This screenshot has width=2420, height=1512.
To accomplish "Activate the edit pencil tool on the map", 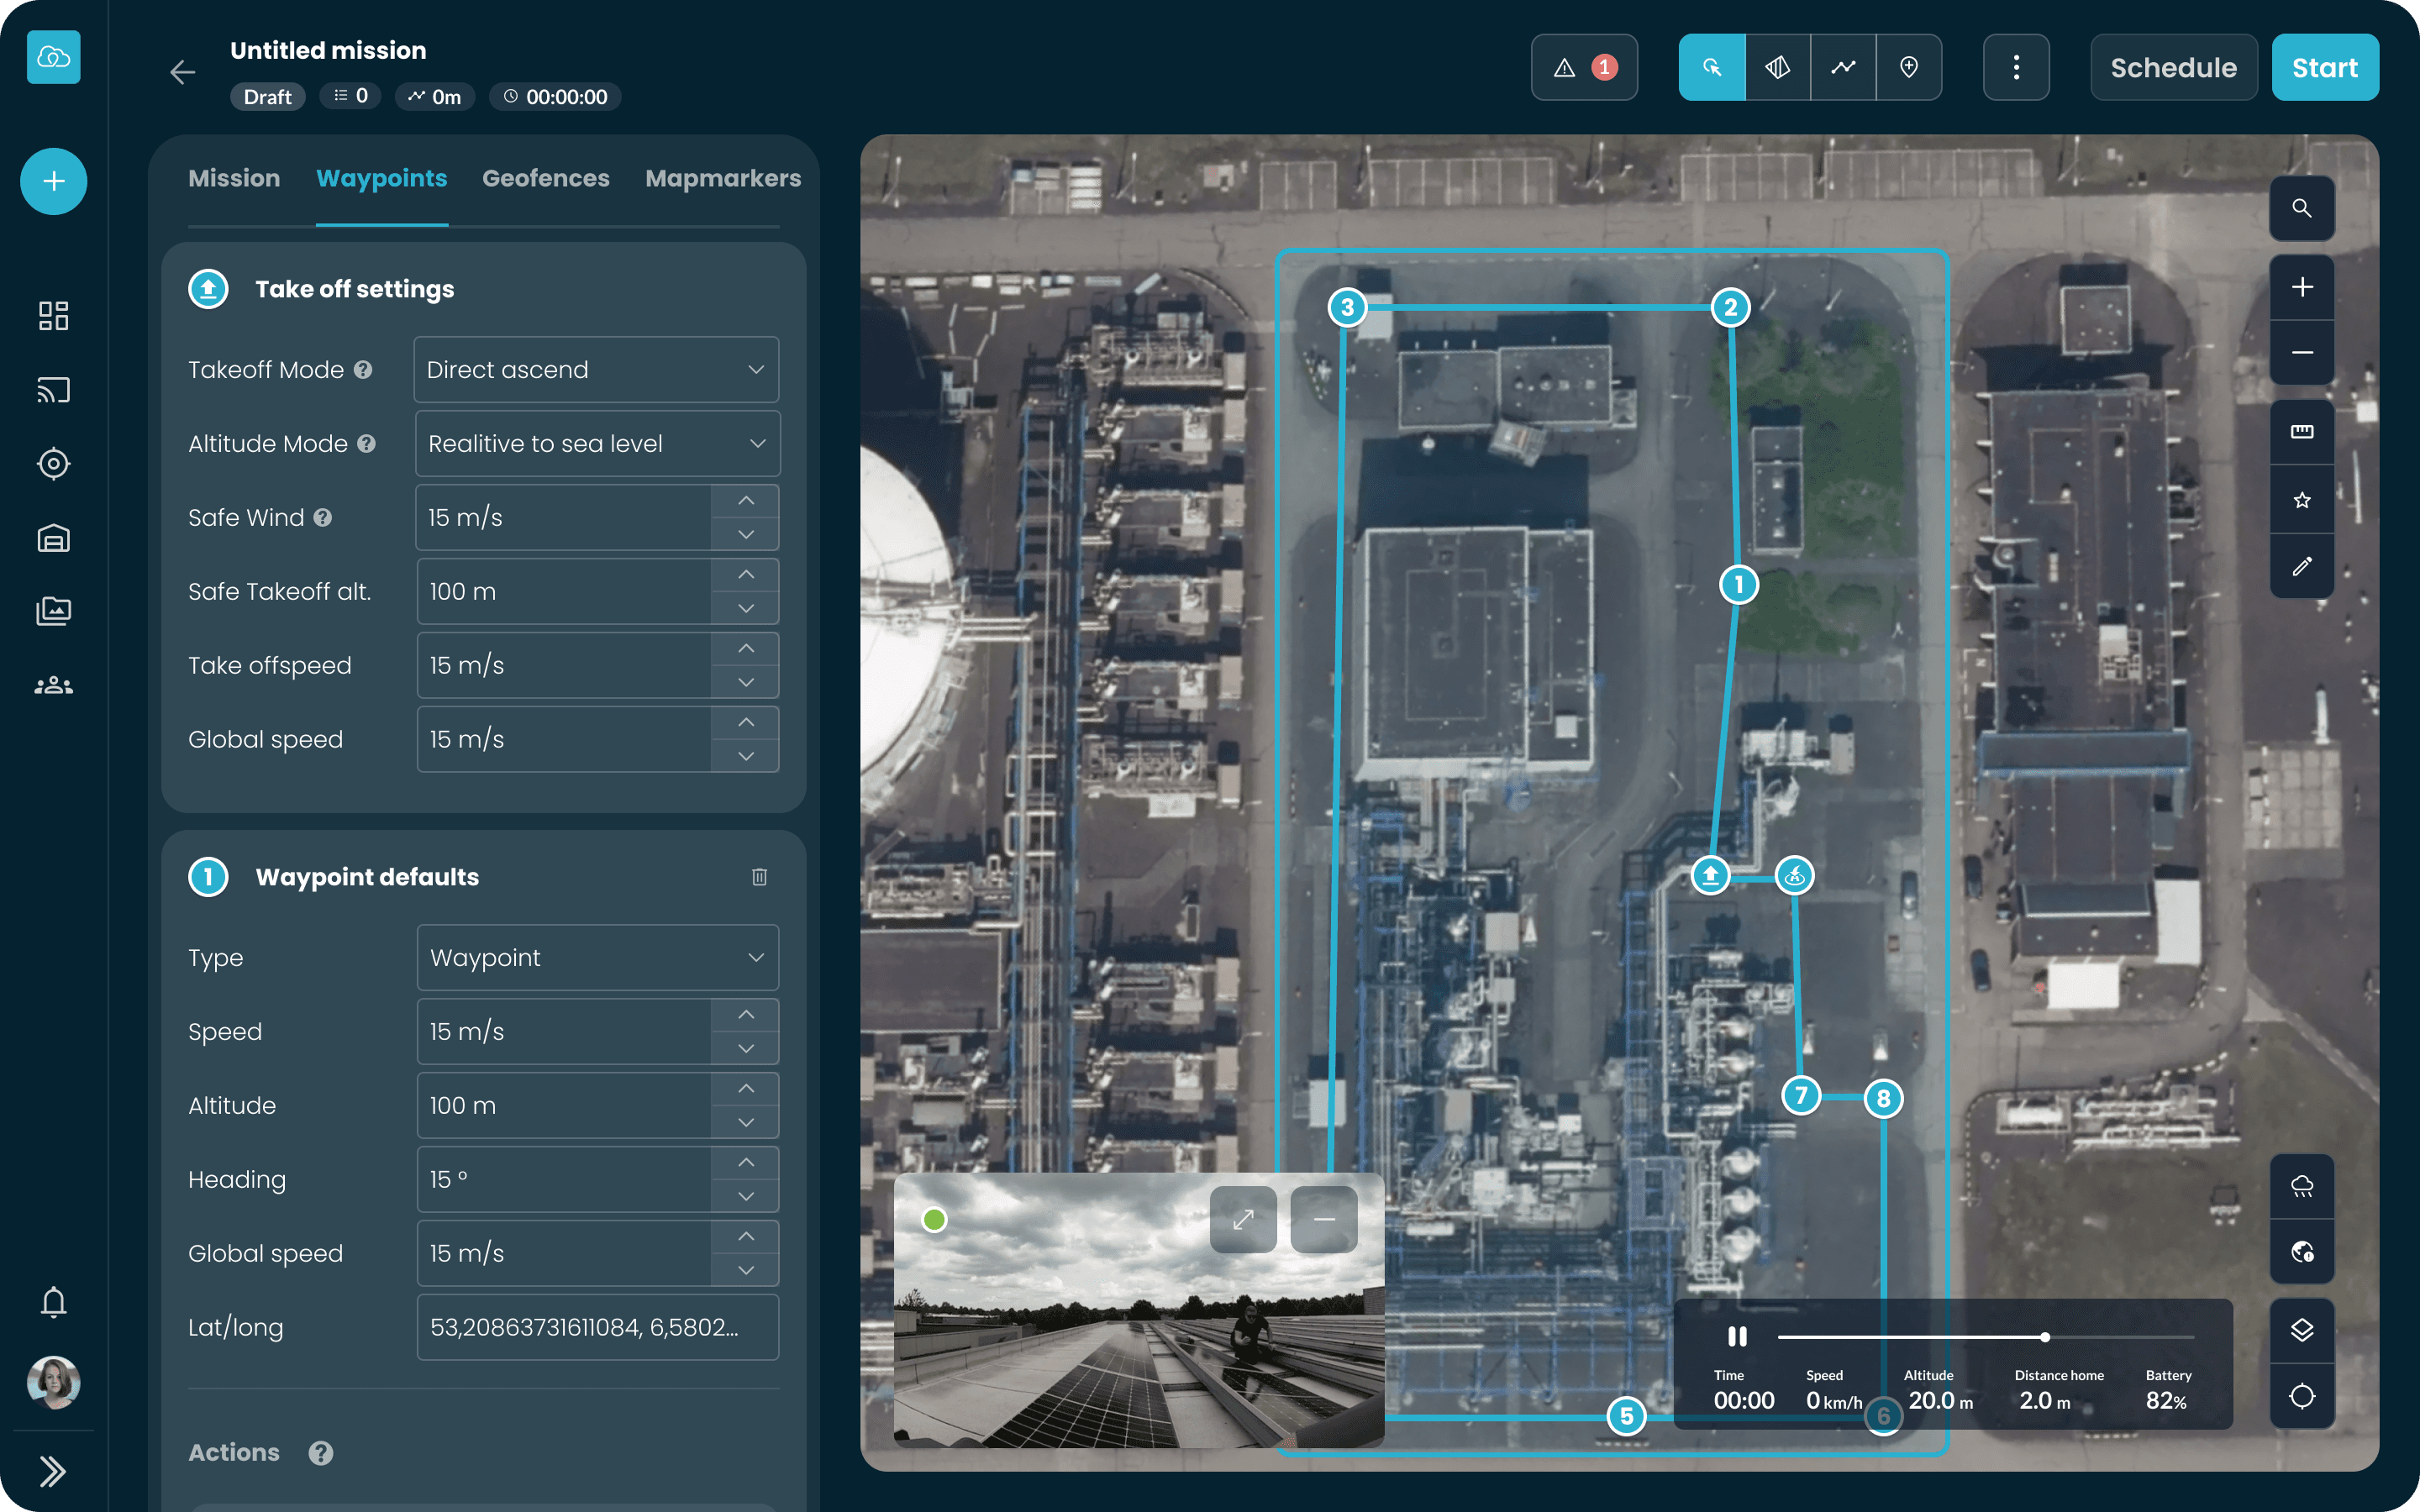I will coord(2302,567).
